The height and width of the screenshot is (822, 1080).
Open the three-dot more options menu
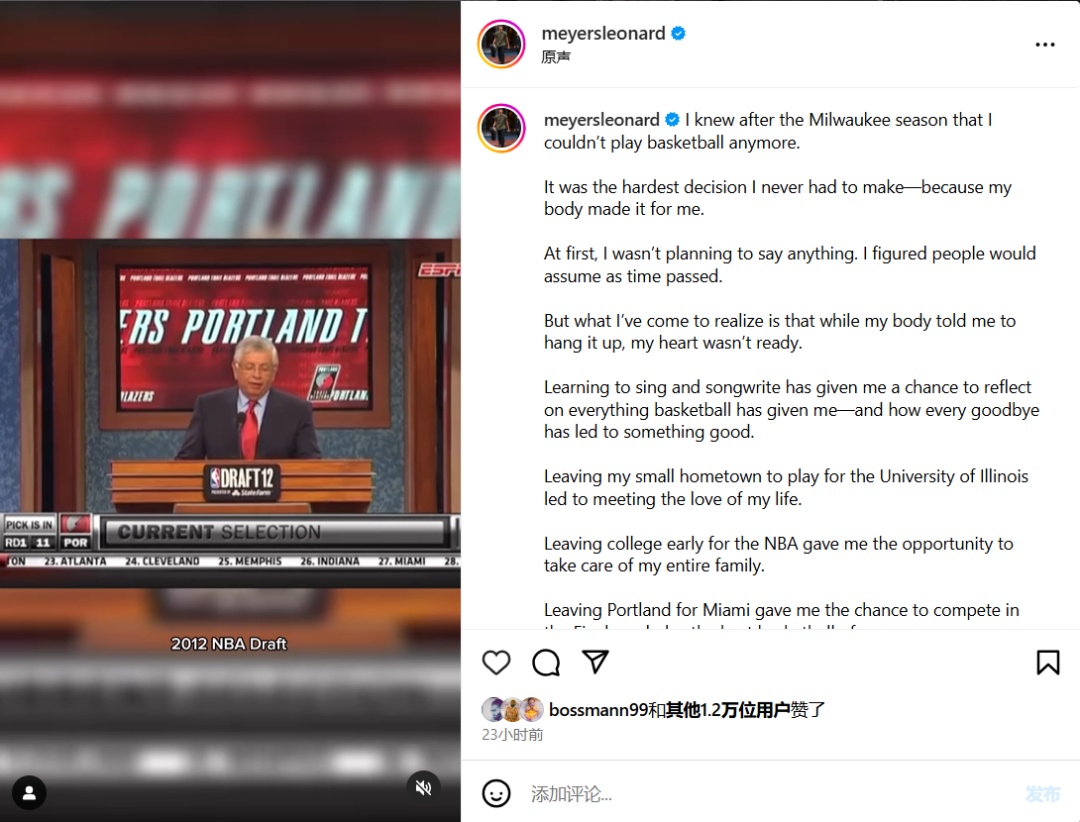pyautogui.click(x=1045, y=45)
